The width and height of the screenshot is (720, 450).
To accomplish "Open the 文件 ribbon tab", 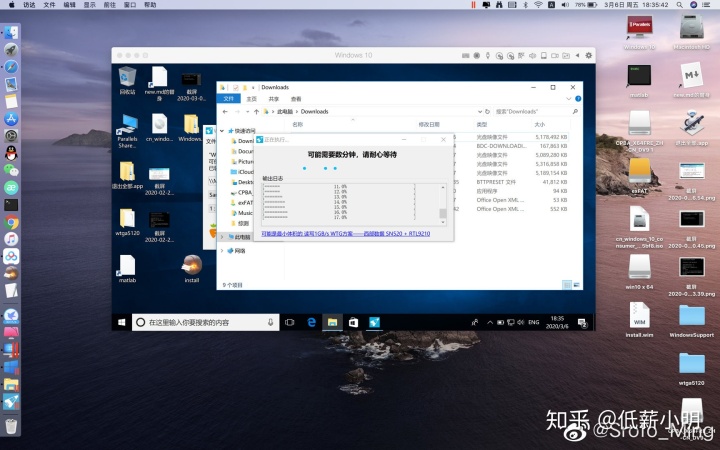I will [229, 99].
